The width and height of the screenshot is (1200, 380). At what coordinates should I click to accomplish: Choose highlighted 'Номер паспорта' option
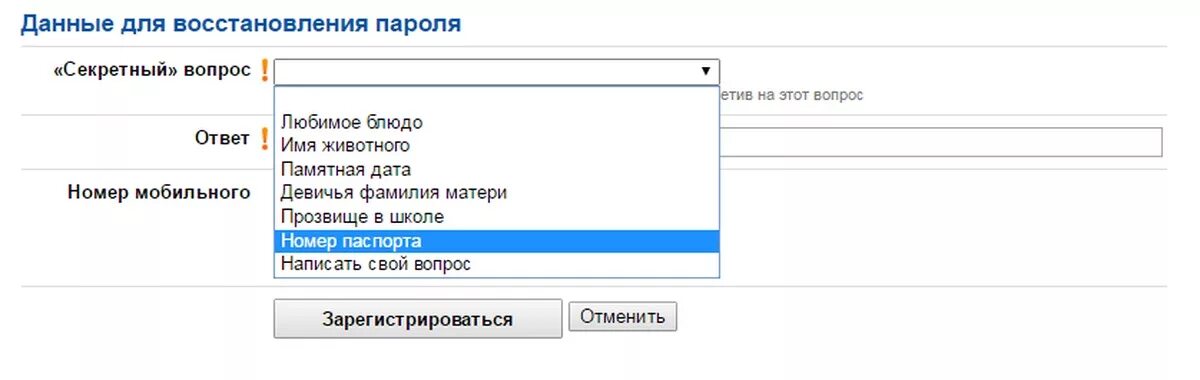tap(497, 241)
